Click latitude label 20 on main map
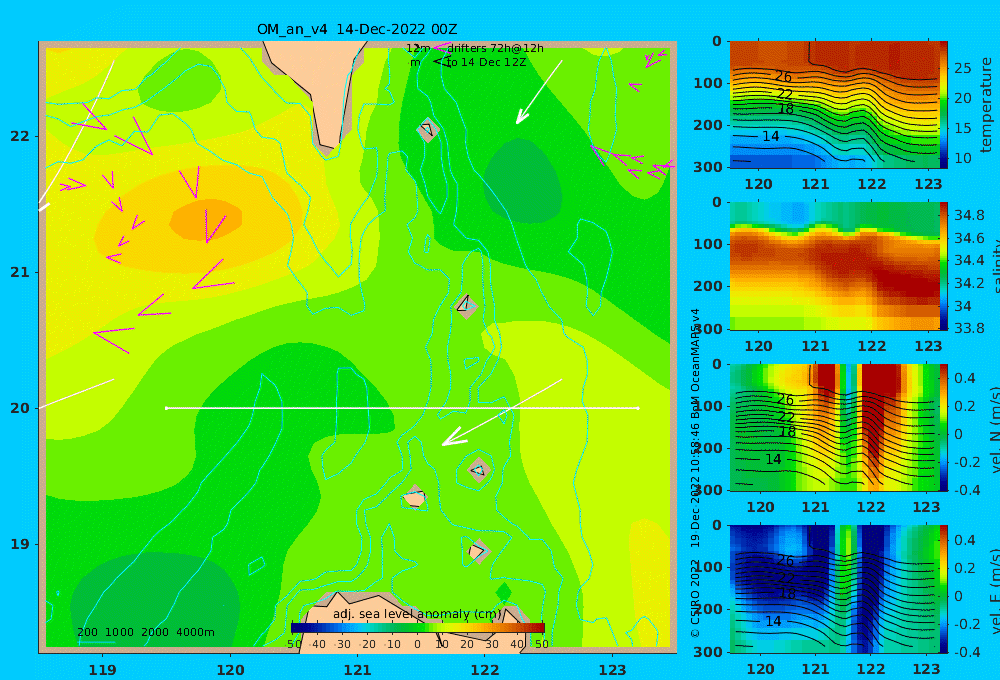1000x680 pixels. click(20, 408)
